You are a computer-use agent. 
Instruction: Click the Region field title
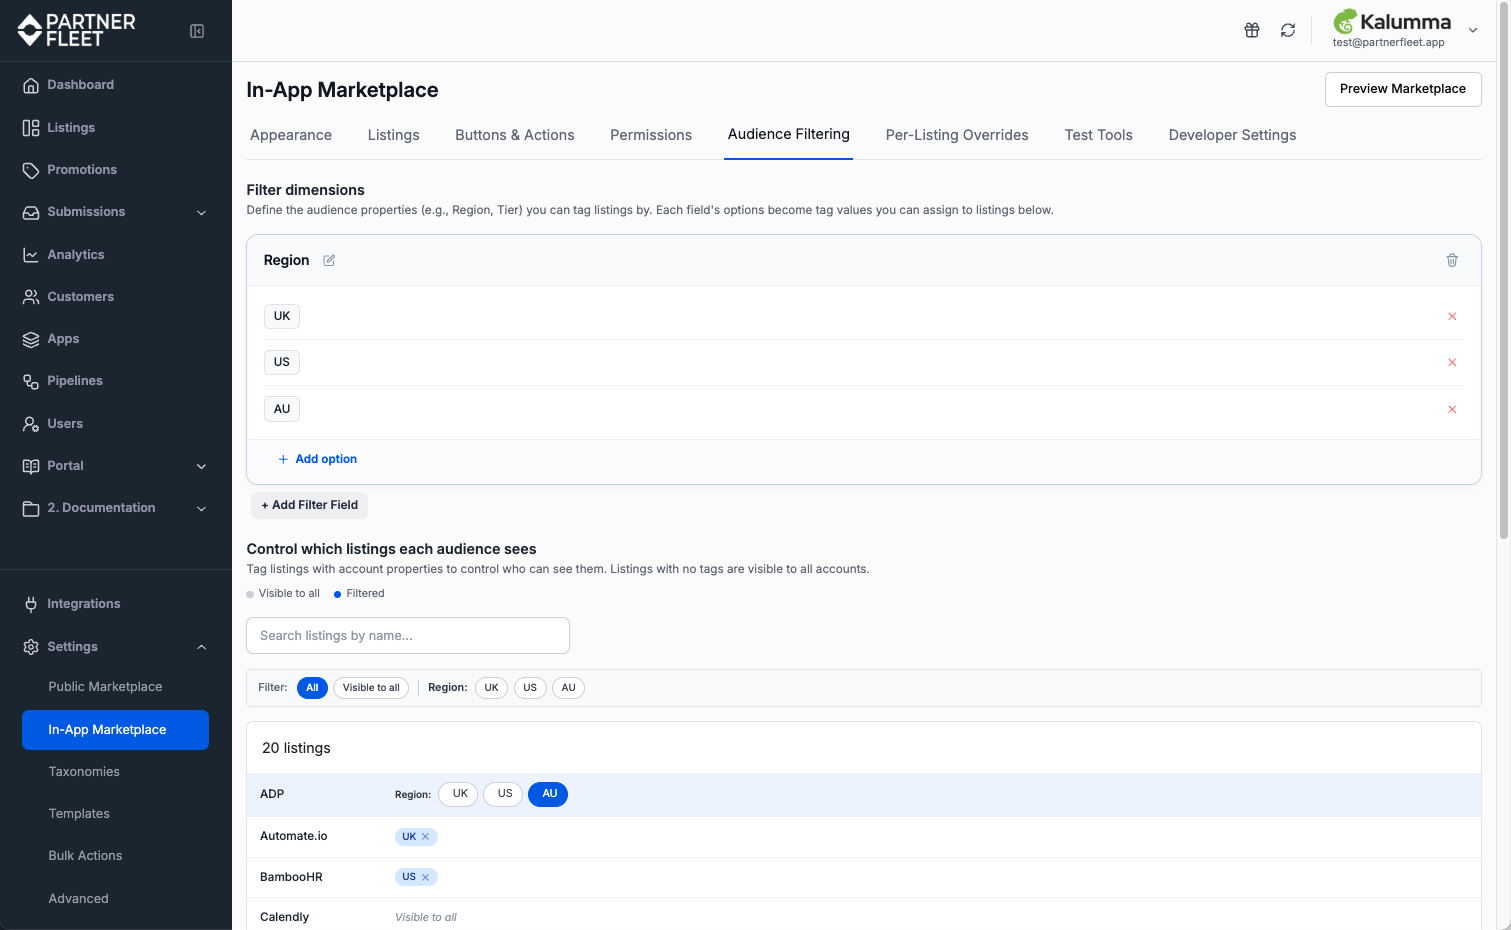coord(286,260)
